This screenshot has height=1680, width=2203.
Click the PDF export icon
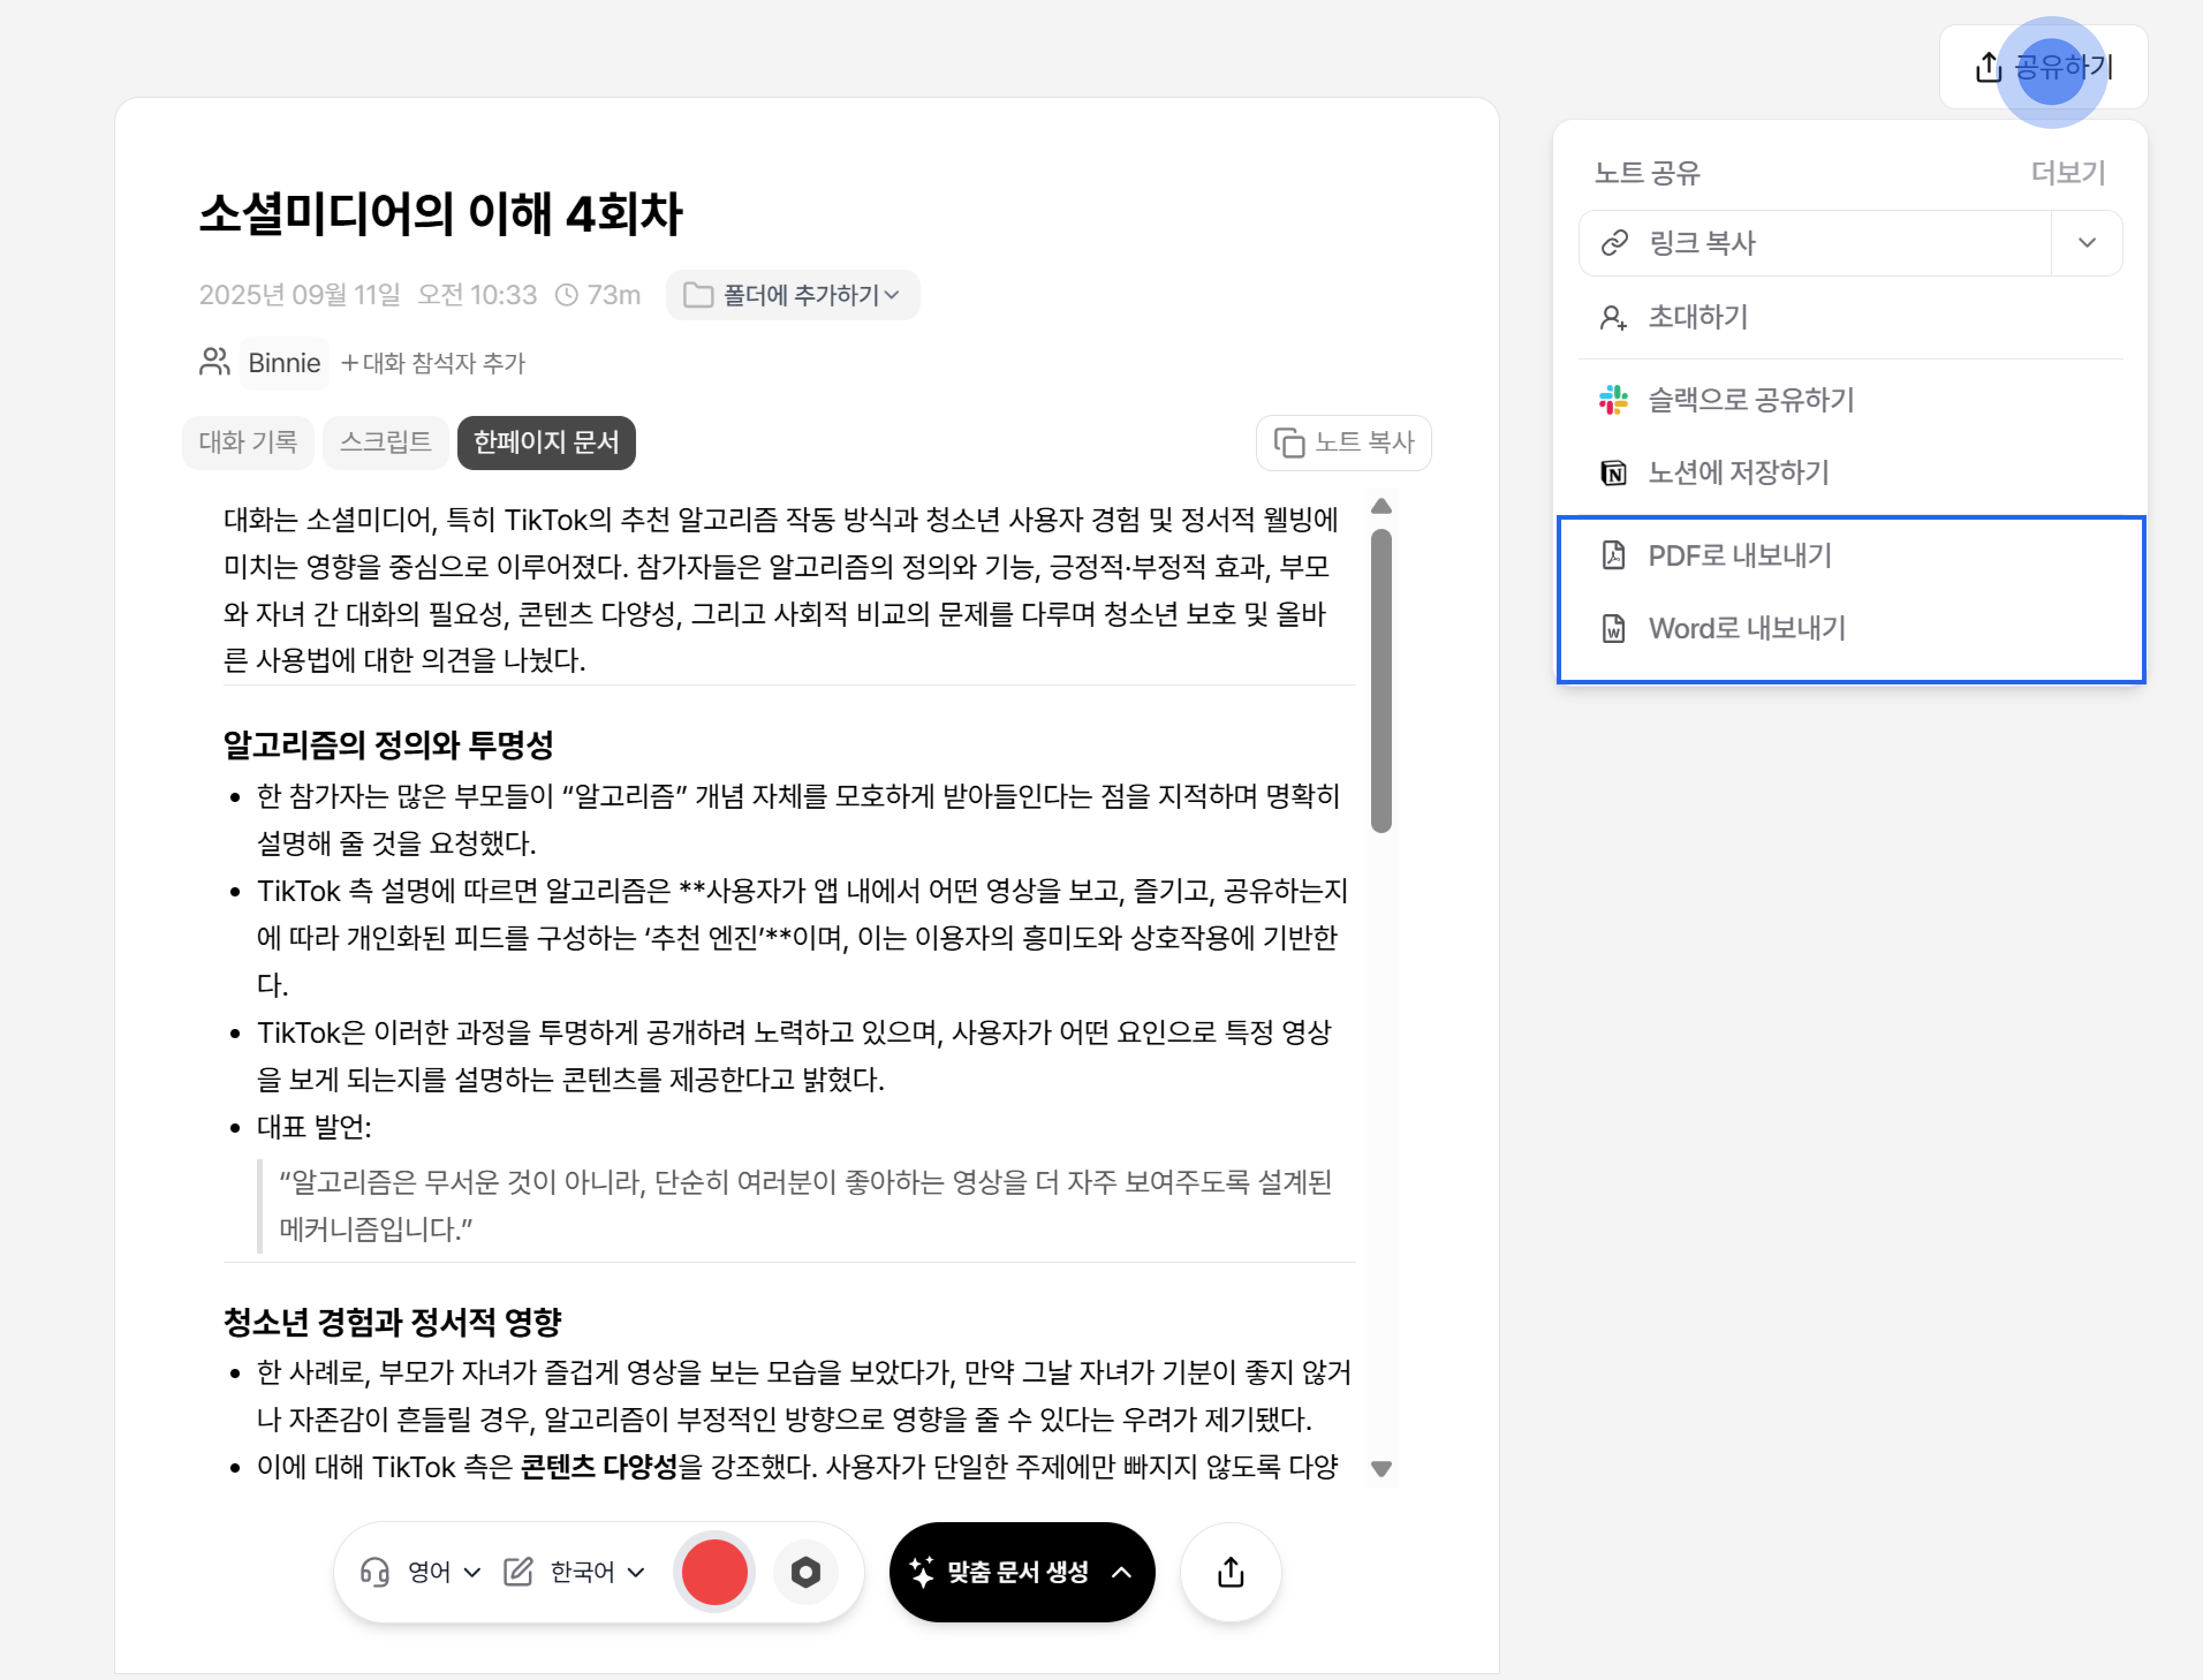[x=1613, y=555]
